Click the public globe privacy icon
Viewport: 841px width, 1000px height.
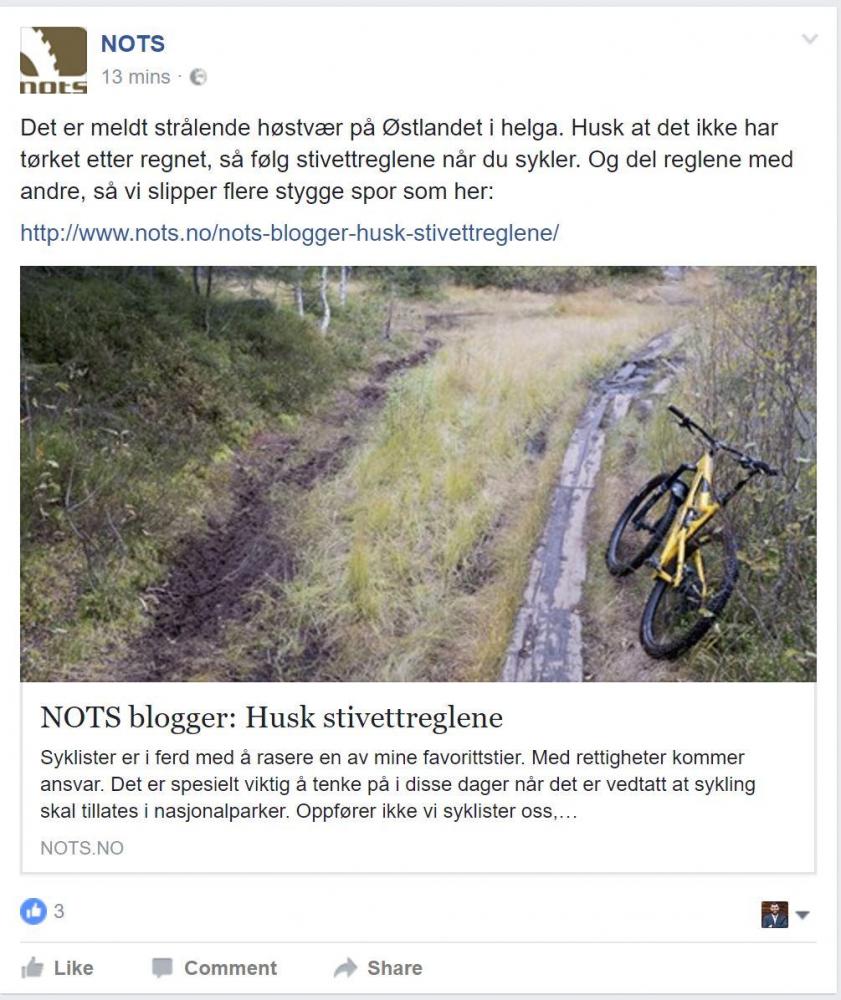198,77
